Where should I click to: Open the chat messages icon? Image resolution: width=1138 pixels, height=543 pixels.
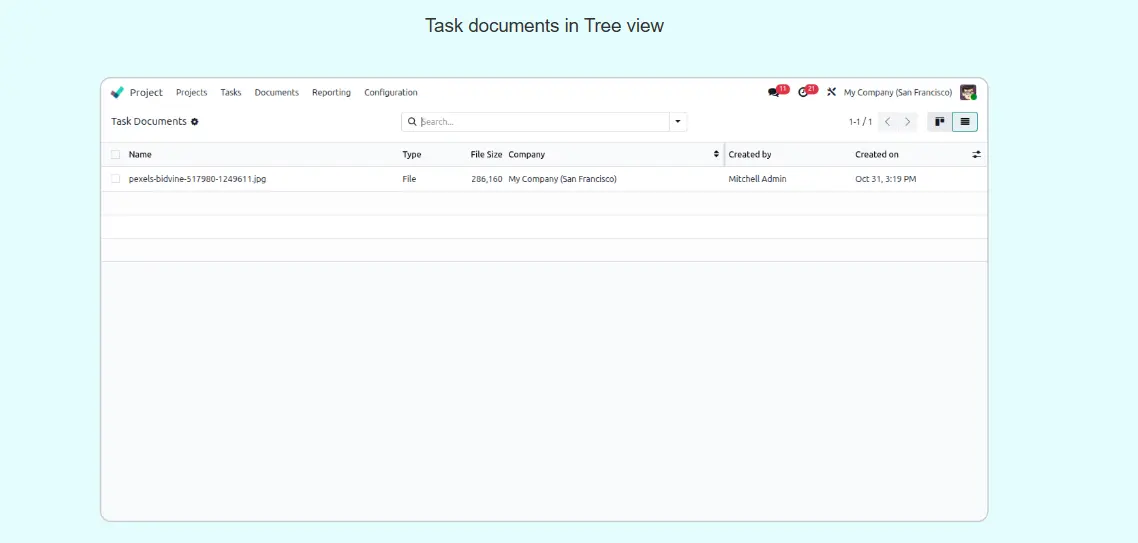[774, 92]
